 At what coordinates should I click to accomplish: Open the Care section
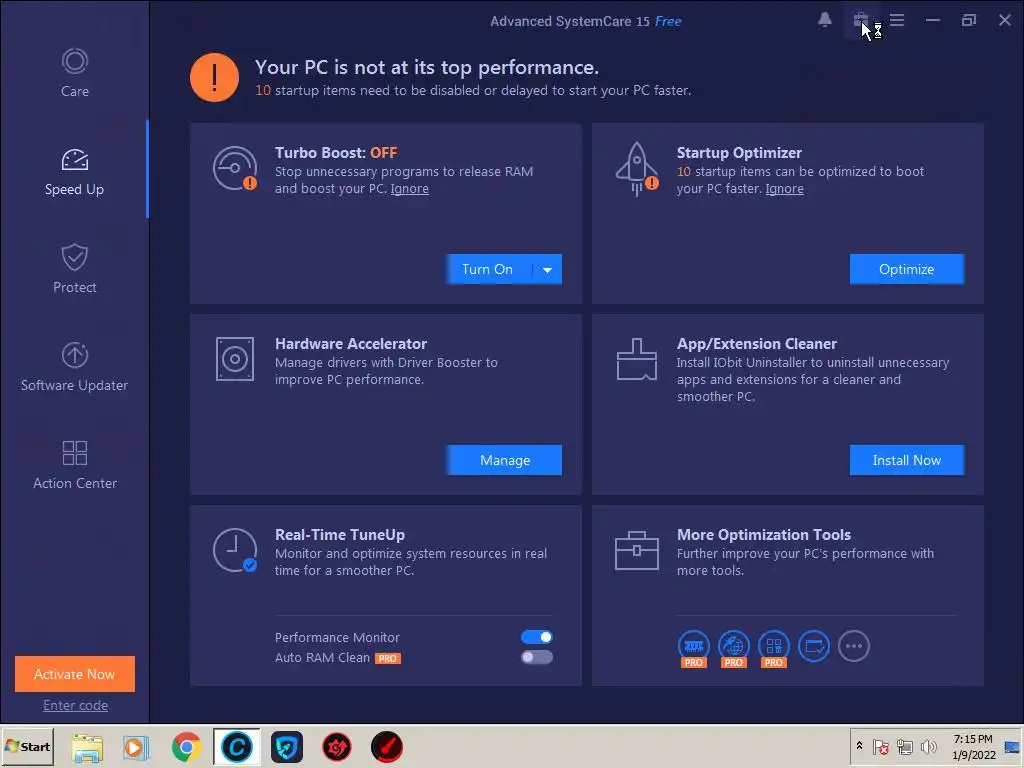coord(74,72)
